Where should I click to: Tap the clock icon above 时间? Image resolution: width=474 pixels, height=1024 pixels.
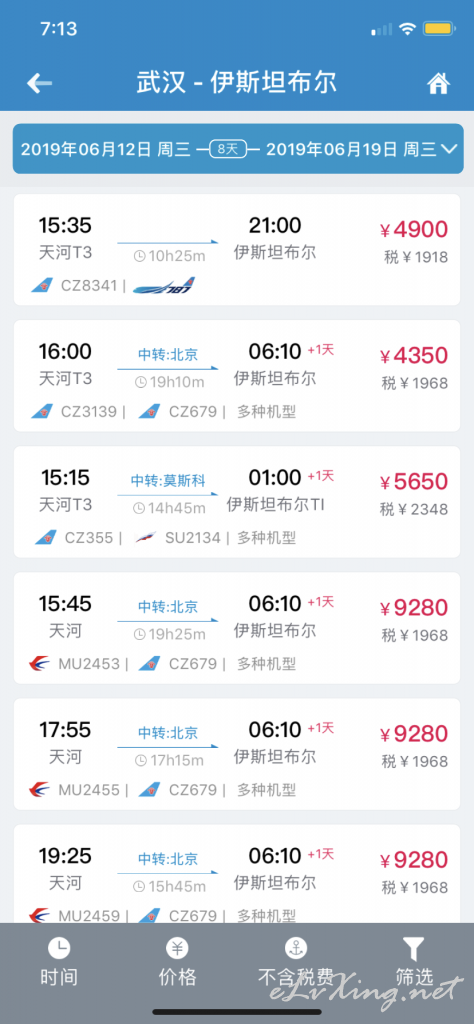point(59,948)
